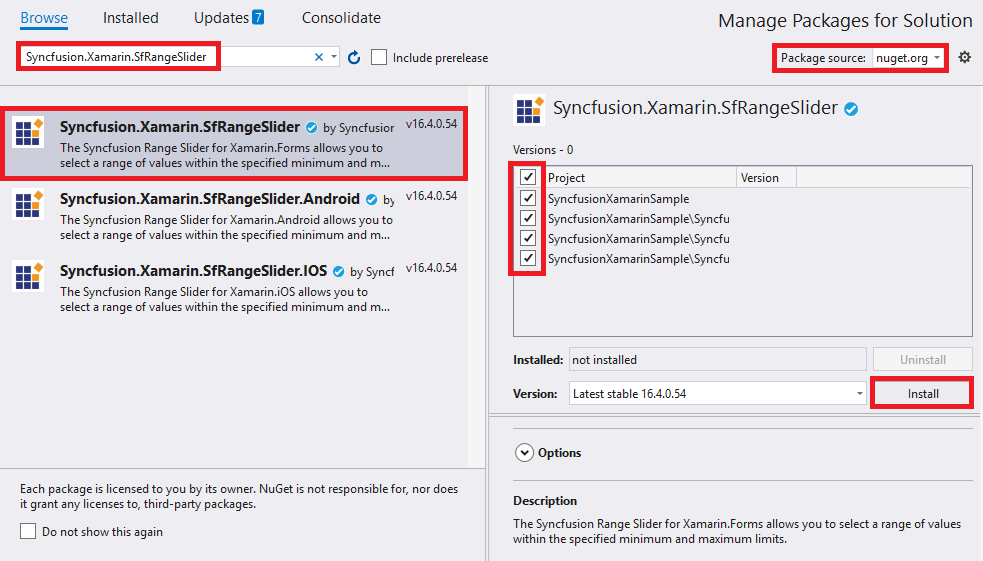Clear the search text with the X icon
Screen dimensions: 983x561
(319, 58)
